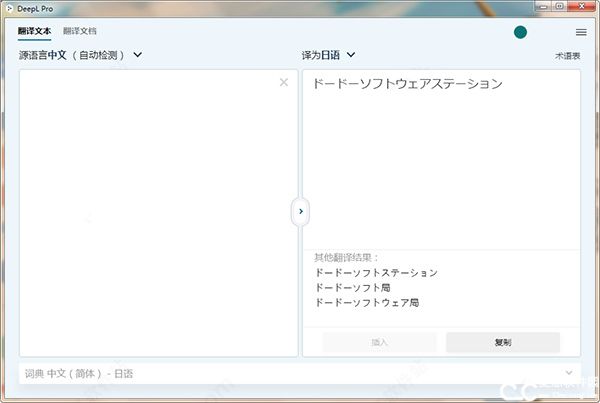The image size is (600, 403).
Task: Select alternative ドードーソフトウェア局
Action: click(x=367, y=302)
